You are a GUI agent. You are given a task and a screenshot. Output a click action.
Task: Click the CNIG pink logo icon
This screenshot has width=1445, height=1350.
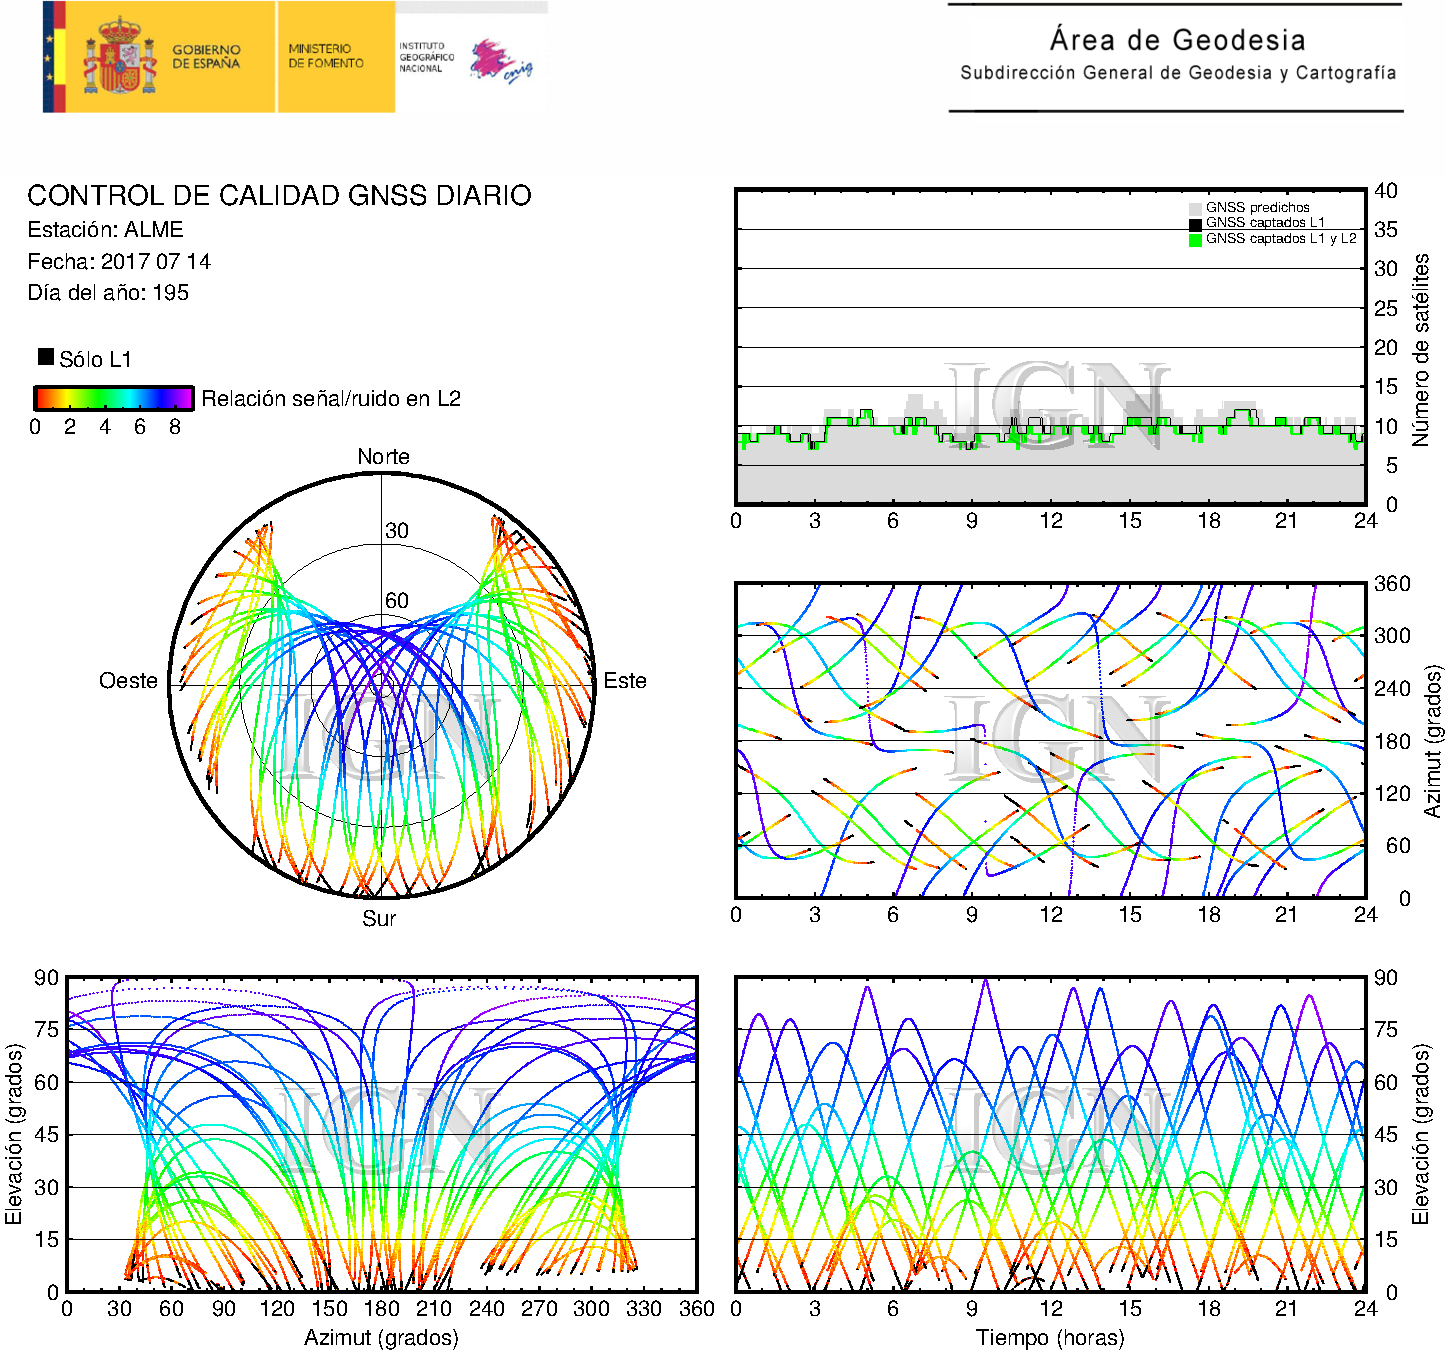pos(500,61)
